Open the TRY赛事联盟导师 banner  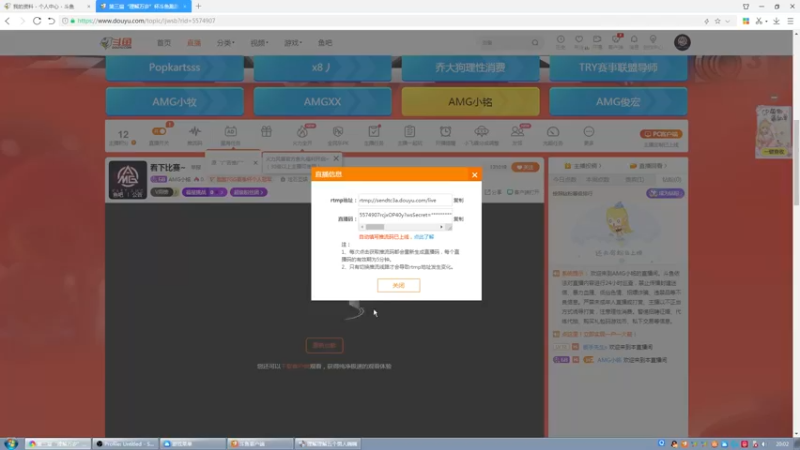(618, 67)
